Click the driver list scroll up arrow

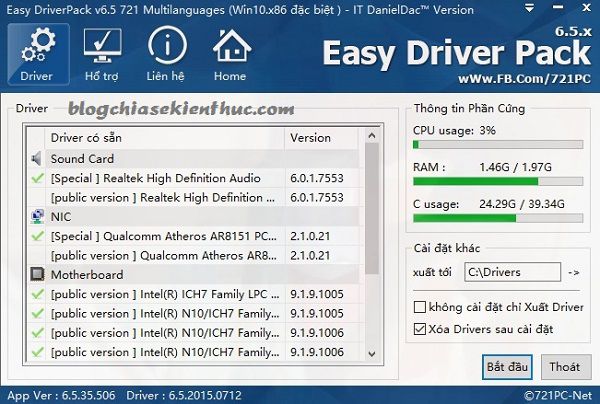click(372, 136)
